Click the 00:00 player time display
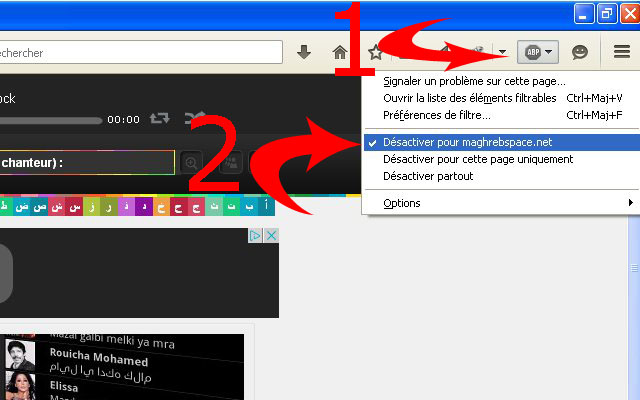This screenshot has width=640, height=400. [x=123, y=120]
